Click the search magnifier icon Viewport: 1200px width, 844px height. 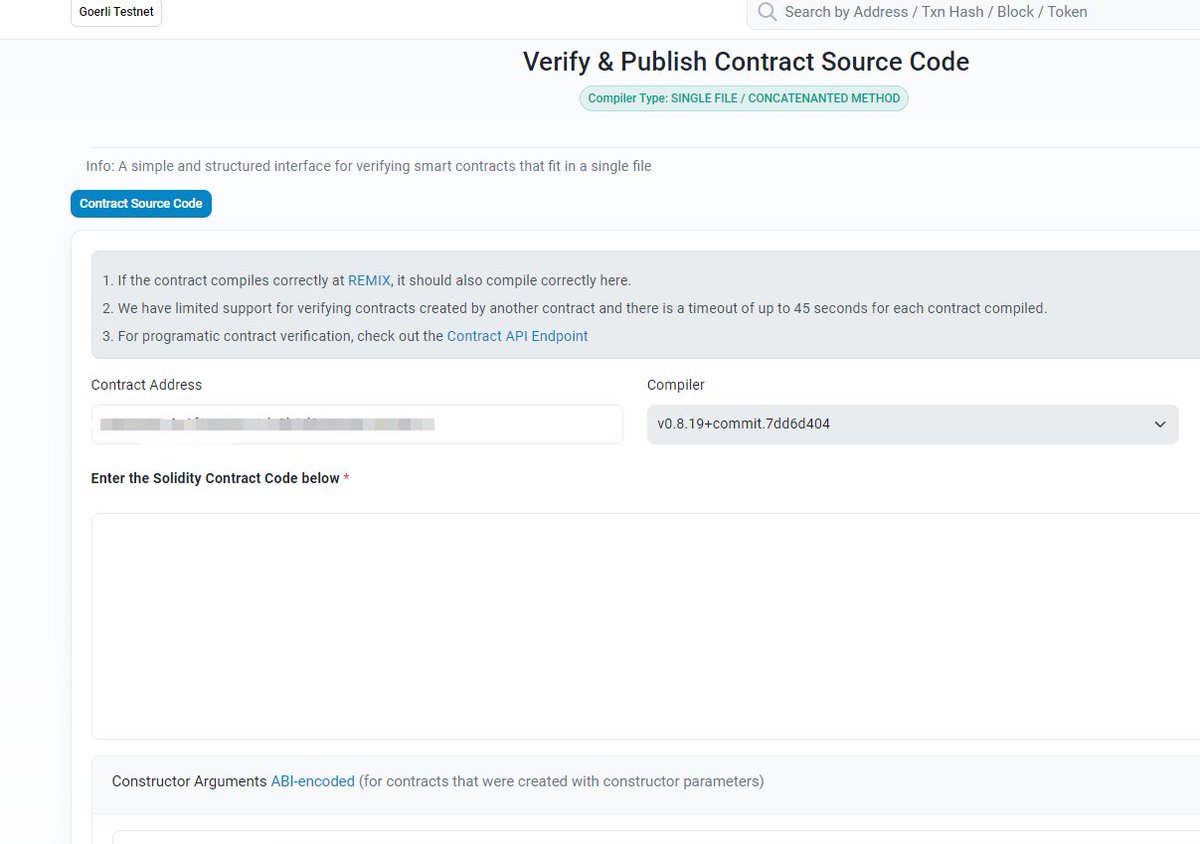click(x=767, y=12)
